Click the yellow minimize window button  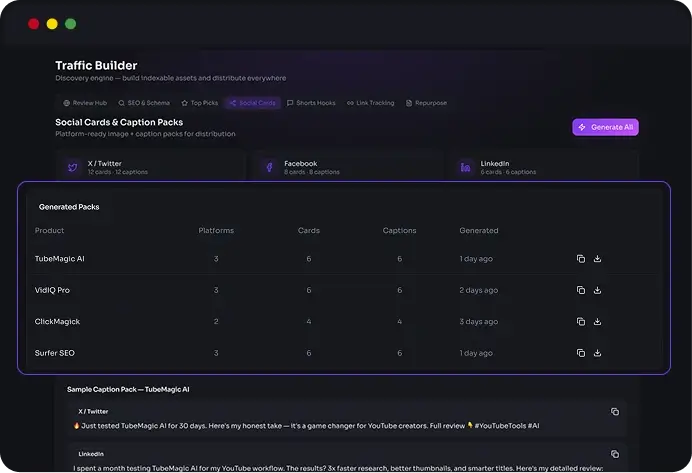(x=52, y=24)
